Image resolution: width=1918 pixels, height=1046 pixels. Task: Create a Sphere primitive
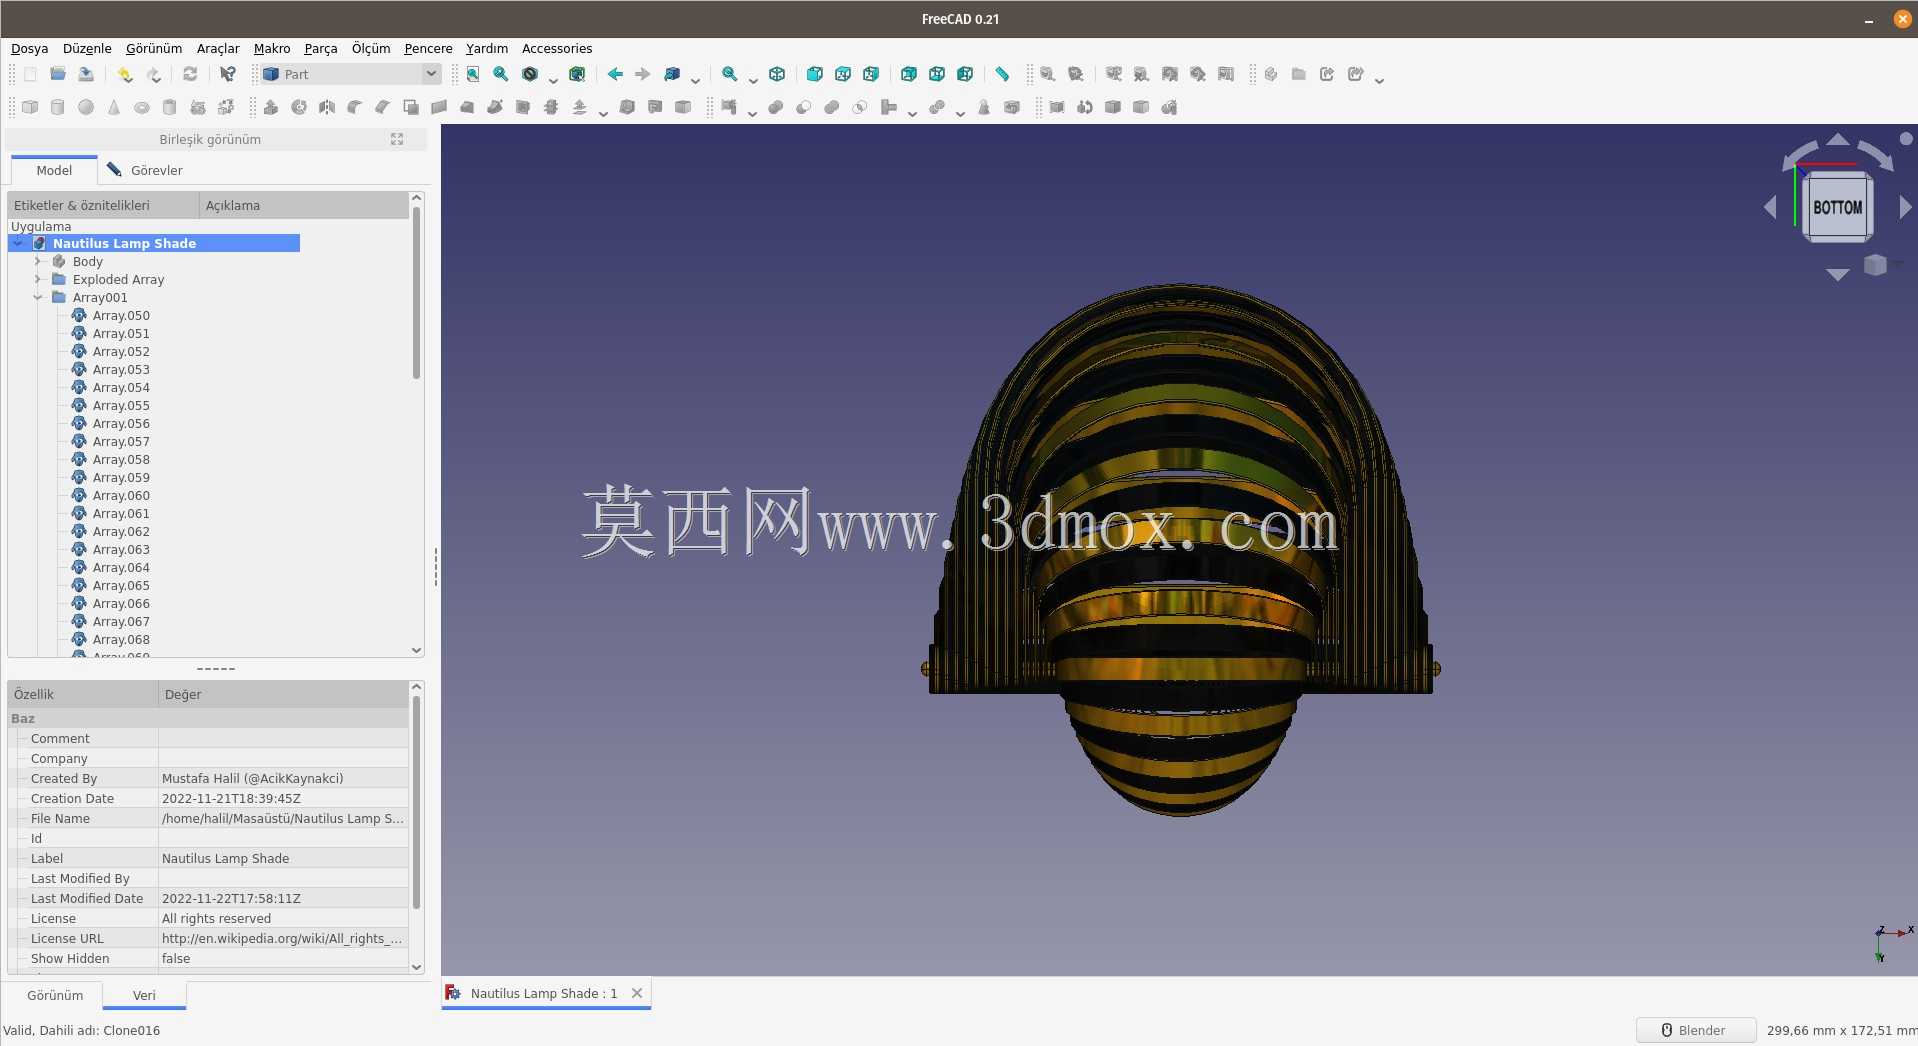tap(86, 107)
